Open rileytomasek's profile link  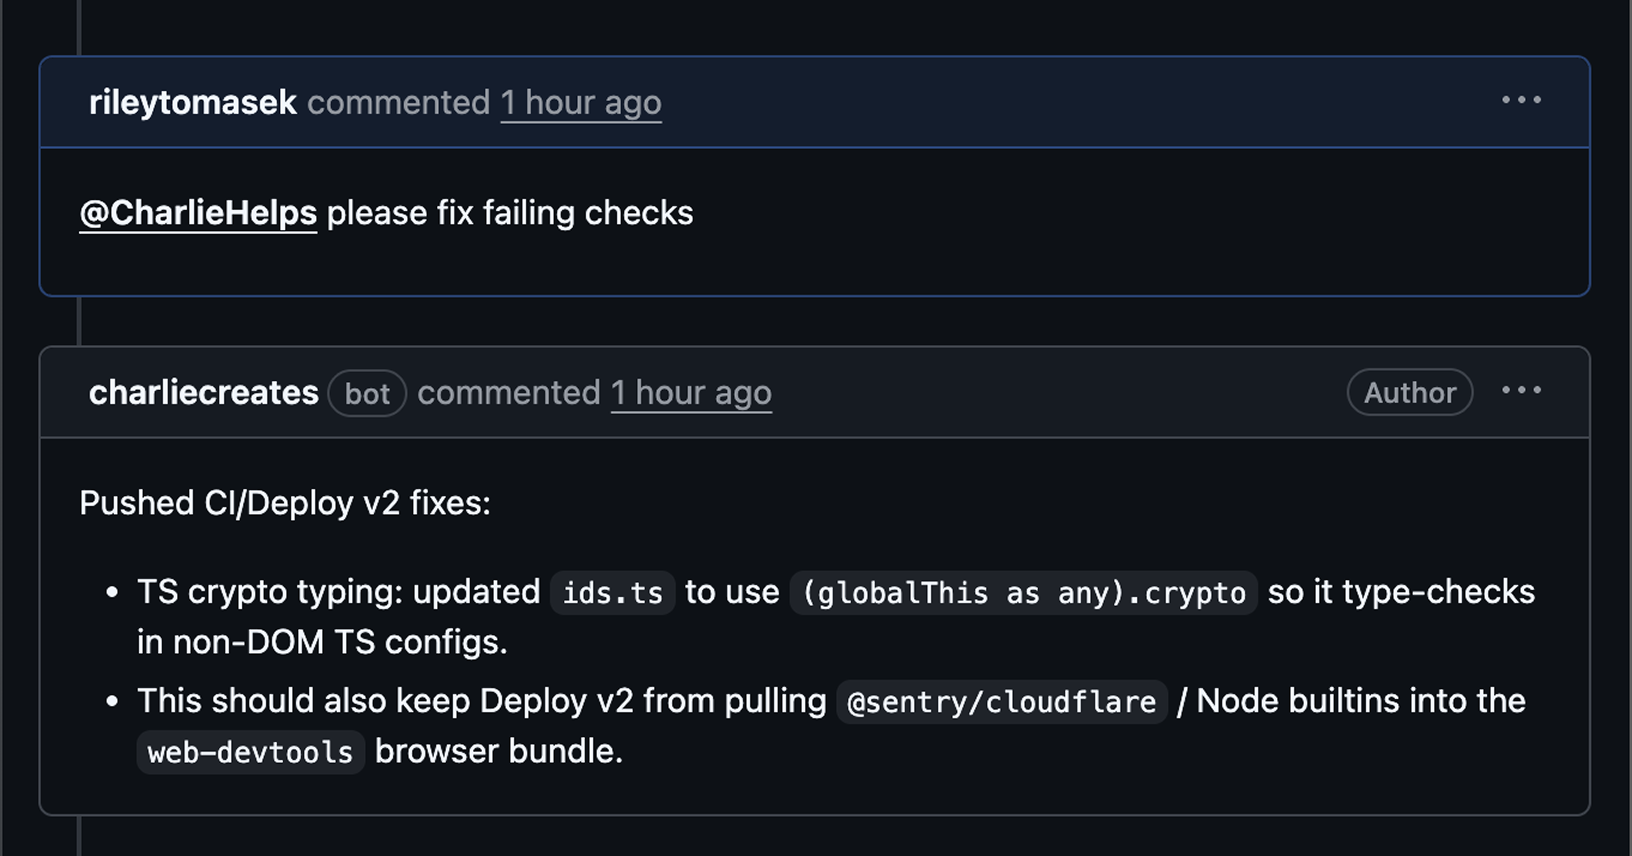[x=192, y=102]
